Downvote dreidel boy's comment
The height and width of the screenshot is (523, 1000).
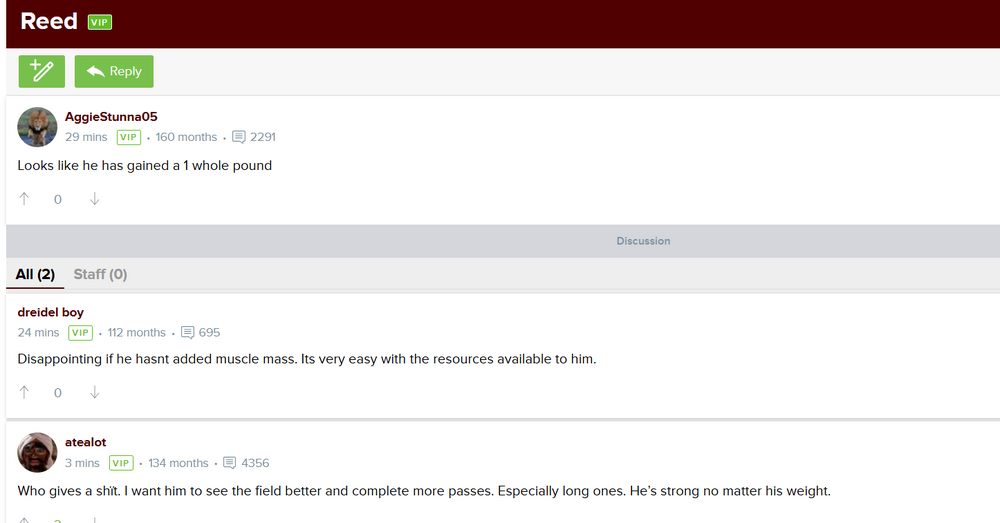coord(95,393)
